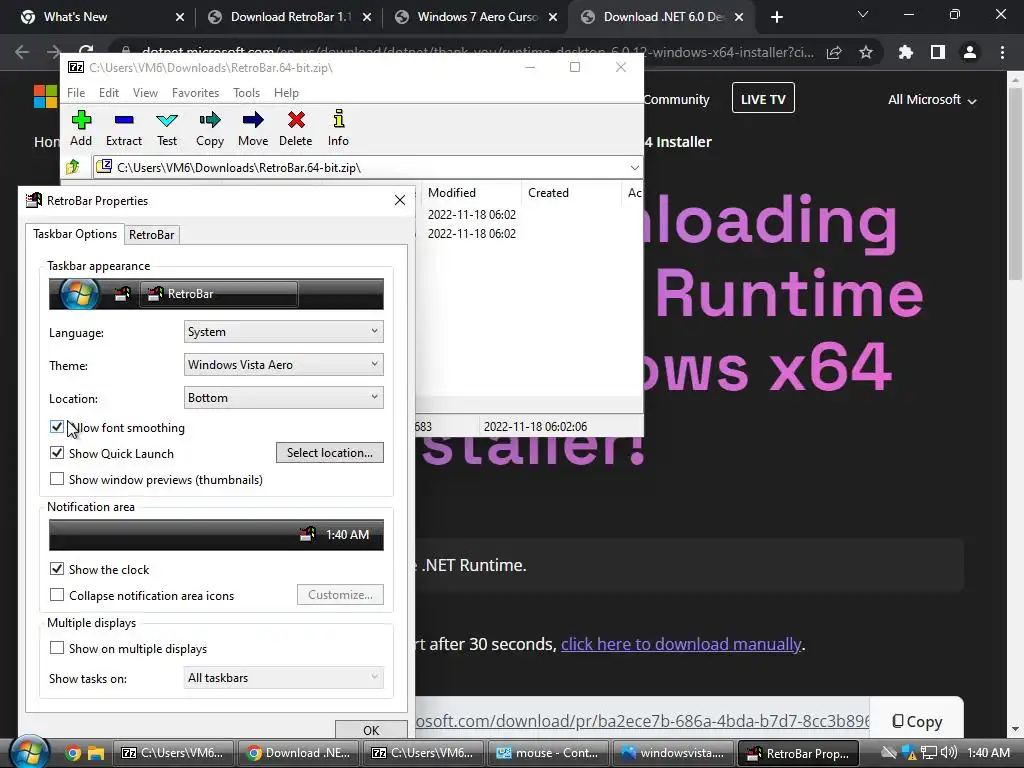Enable Collapse notification area icons
This screenshot has height=768, width=1024.
coord(57,595)
